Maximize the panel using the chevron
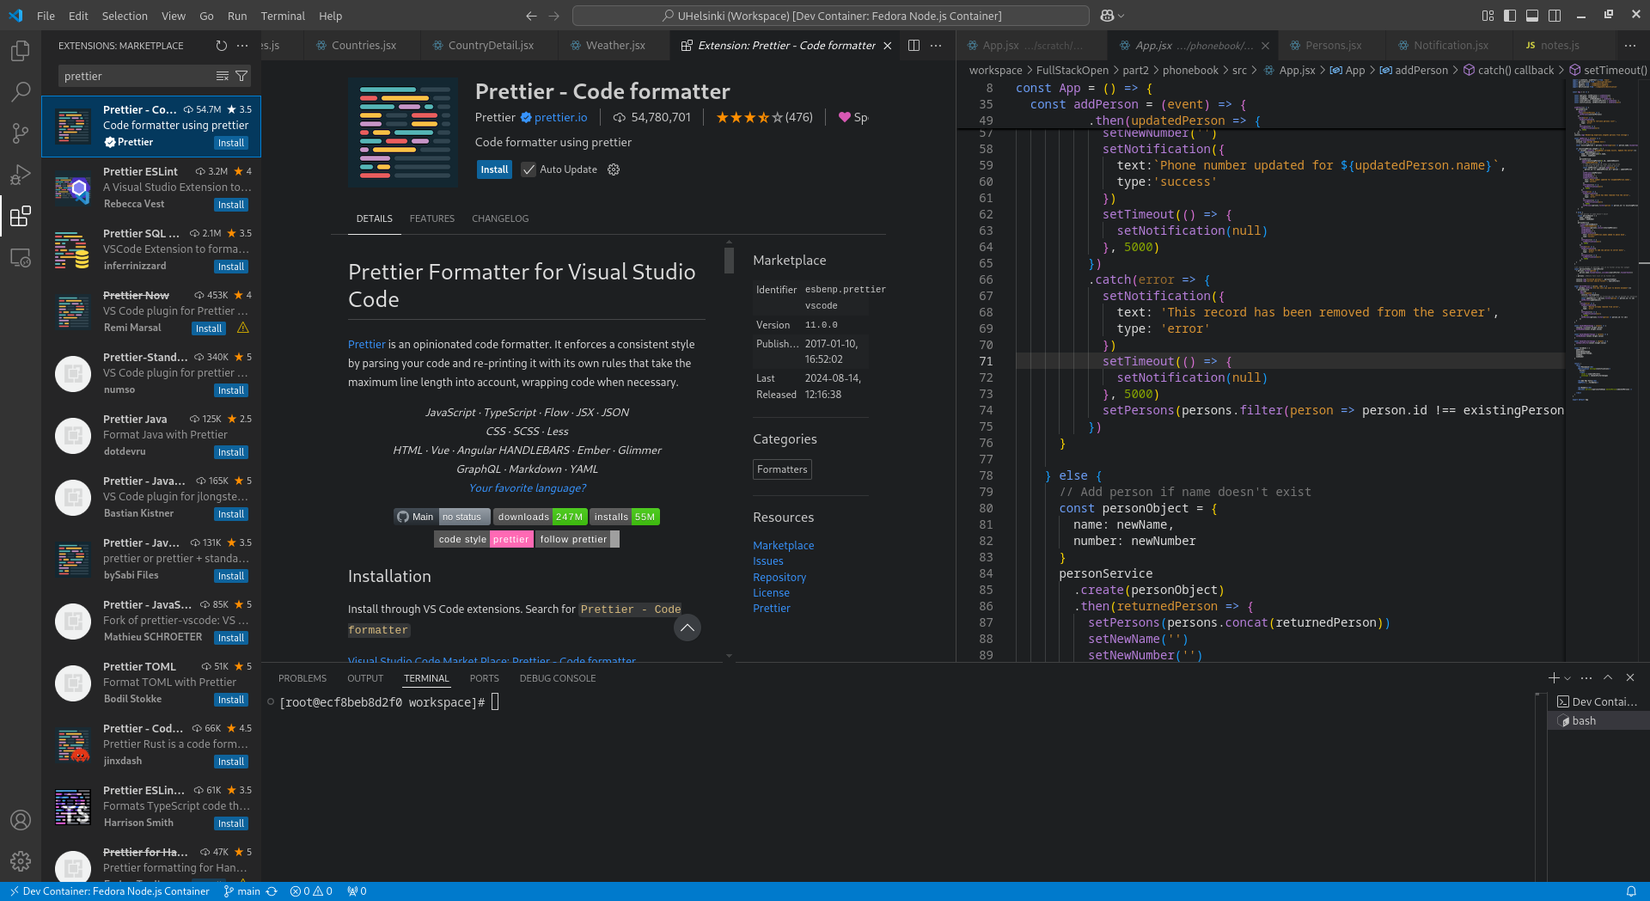Image resolution: width=1650 pixels, height=901 pixels. [1607, 677]
